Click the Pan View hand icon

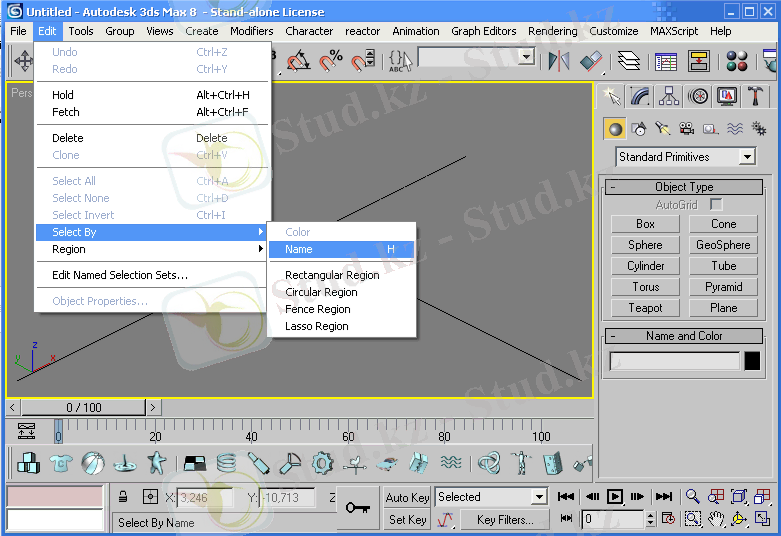[716, 519]
